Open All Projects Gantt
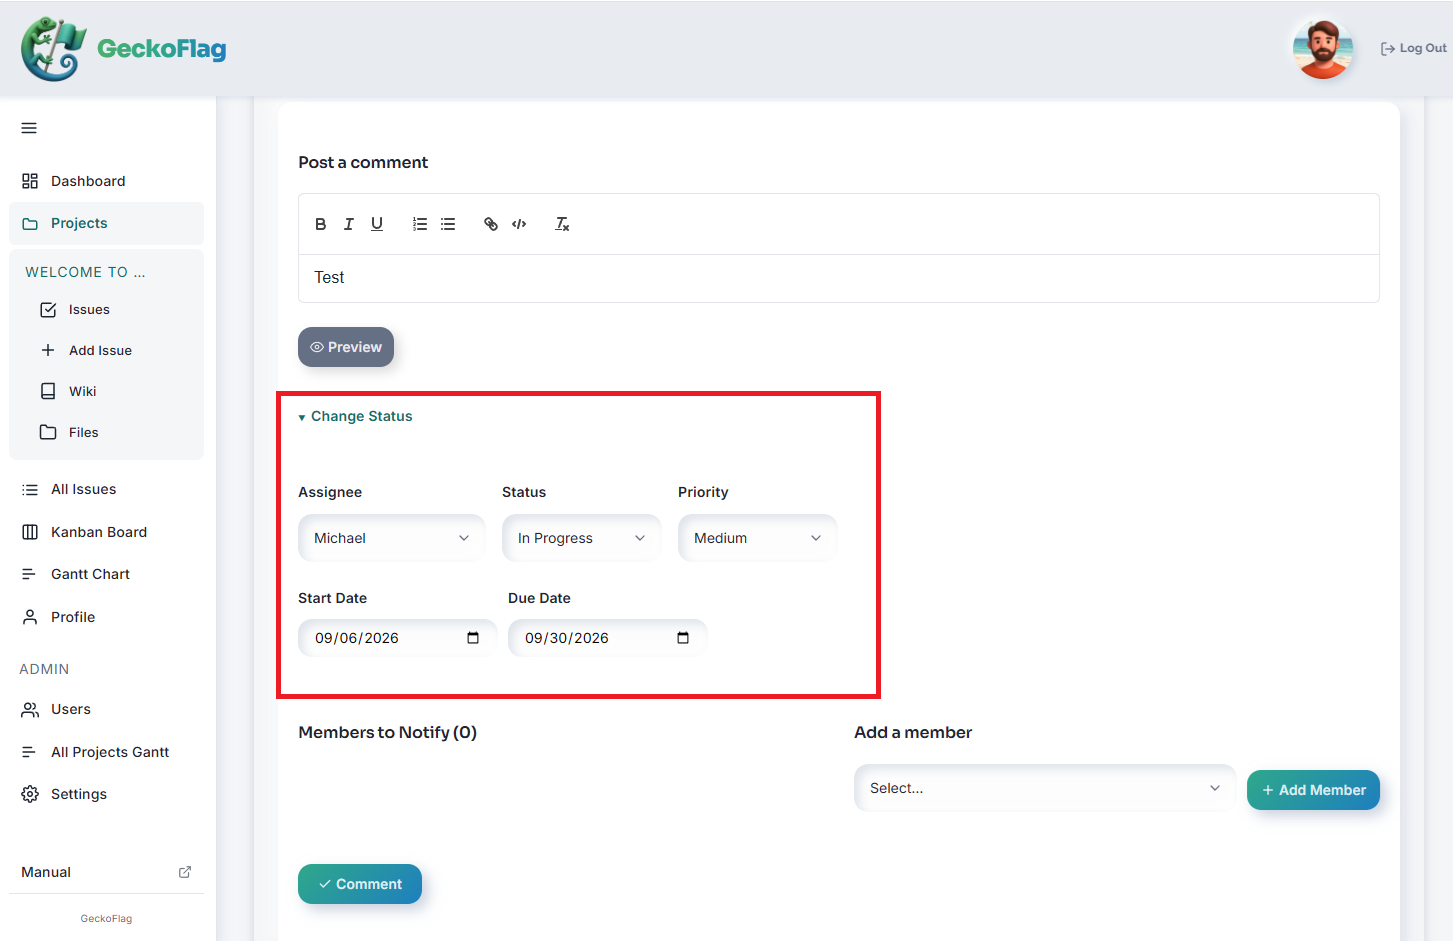The height and width of the screenshot is (941, 1453). [106, 752]
